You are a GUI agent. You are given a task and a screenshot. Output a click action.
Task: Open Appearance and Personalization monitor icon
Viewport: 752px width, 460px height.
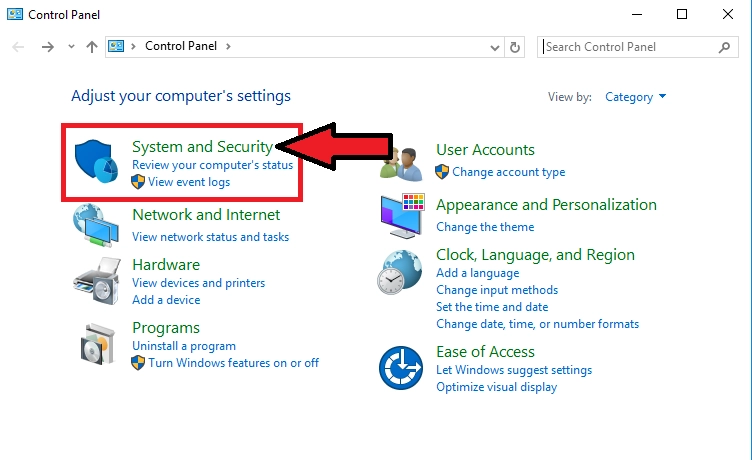point(401,215)
